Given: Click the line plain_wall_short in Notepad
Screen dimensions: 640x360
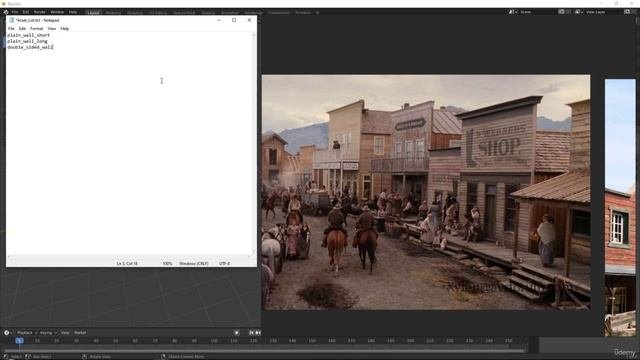Looking at the screenshot, I should pos(29,35).
